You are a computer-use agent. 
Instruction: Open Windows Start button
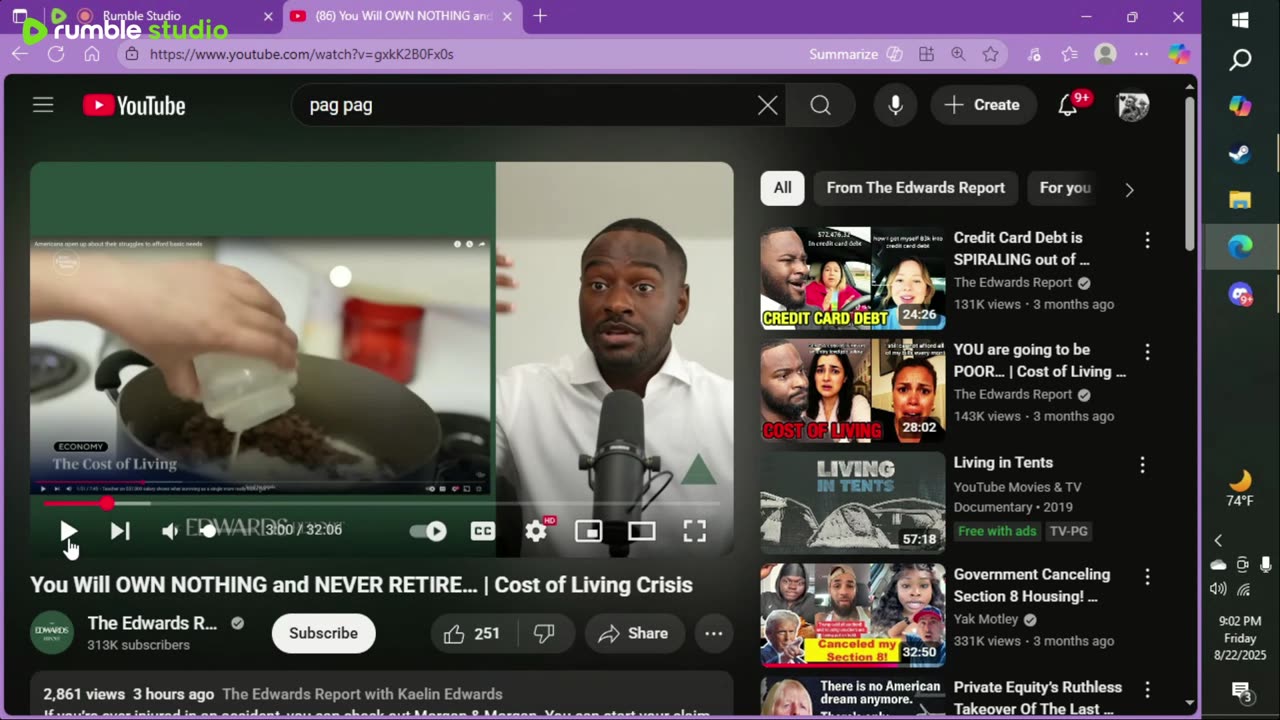coord(1240,20)
